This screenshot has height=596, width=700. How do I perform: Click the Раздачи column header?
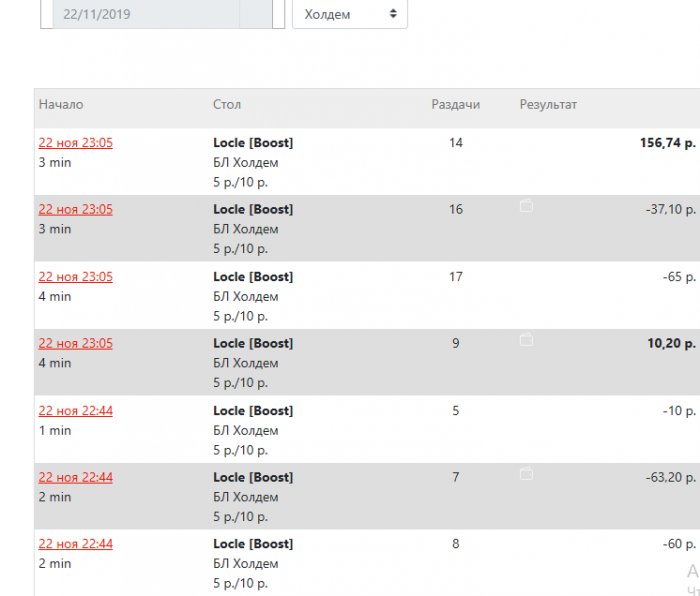[456, 105]
